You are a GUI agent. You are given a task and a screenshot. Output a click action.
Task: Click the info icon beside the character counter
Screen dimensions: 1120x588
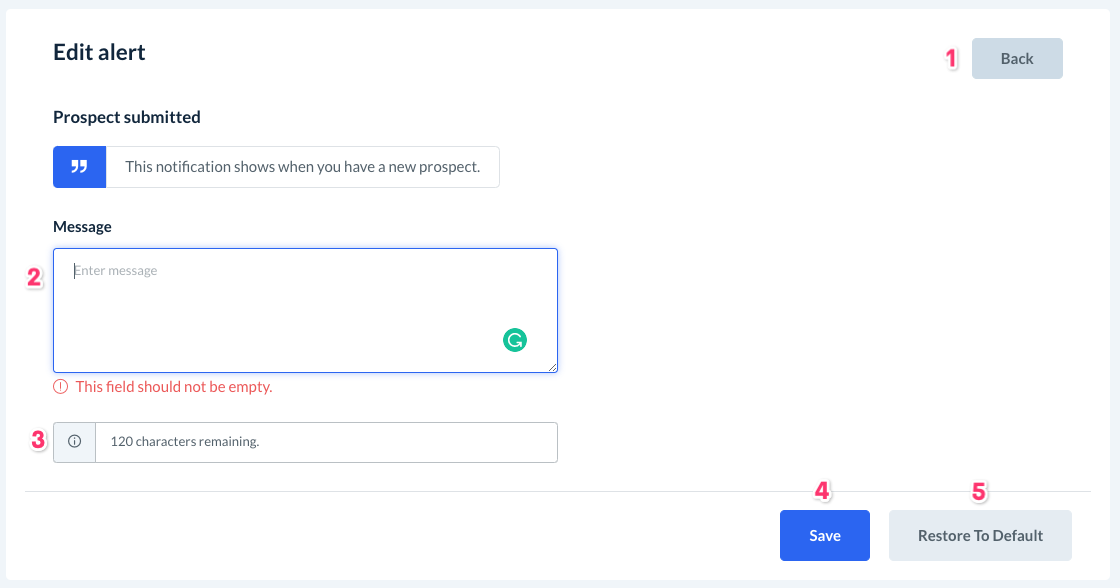[x=74, y=442]
